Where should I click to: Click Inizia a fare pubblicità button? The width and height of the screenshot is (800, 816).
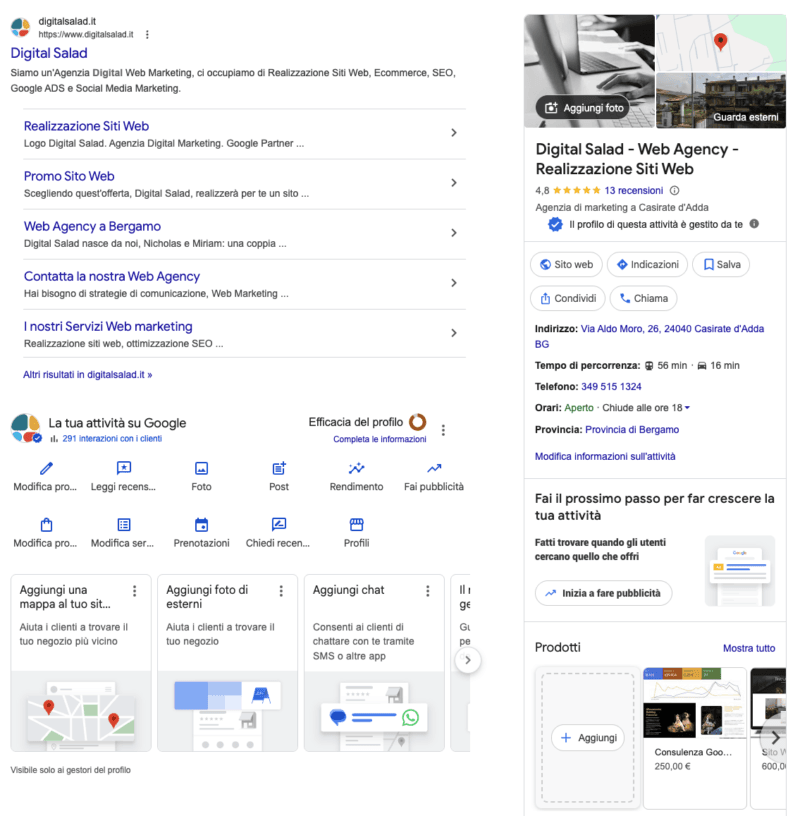[x=603, y=593]
